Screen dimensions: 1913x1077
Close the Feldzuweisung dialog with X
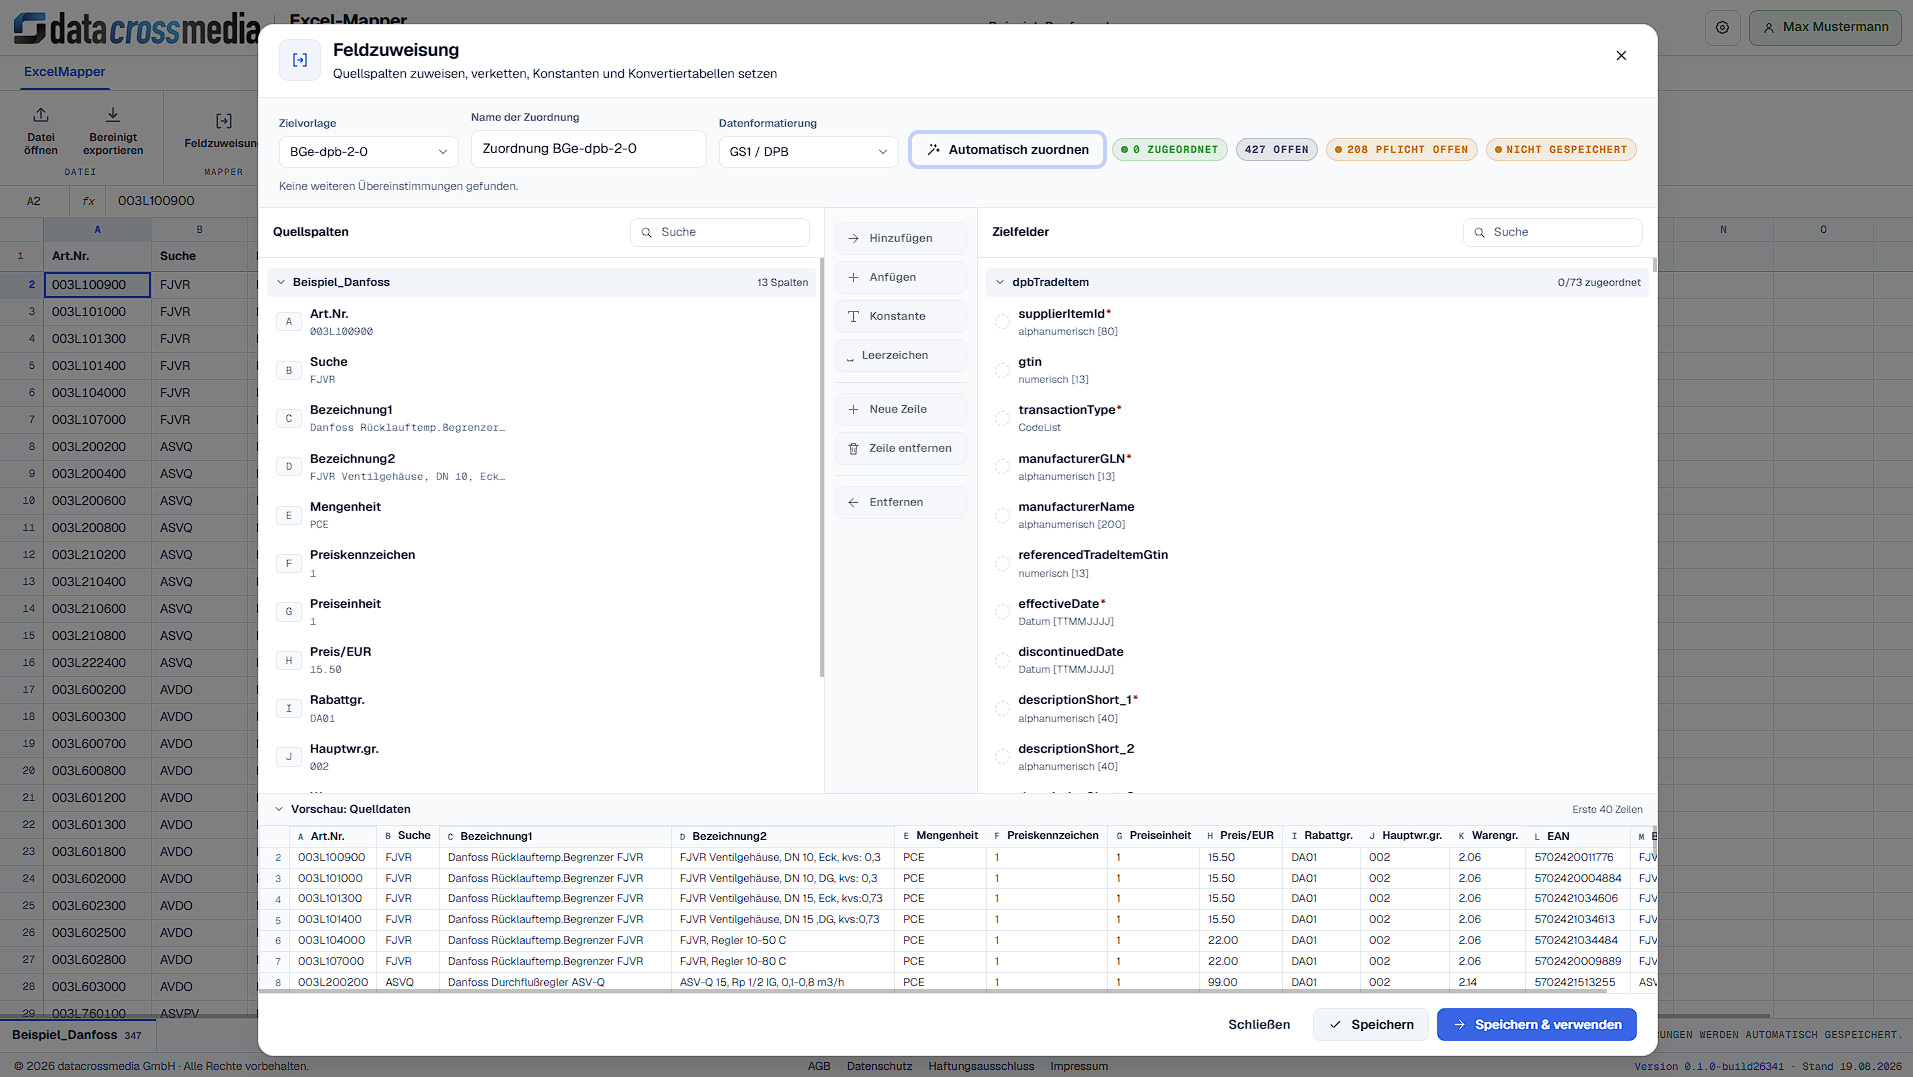coord(1621,56)
